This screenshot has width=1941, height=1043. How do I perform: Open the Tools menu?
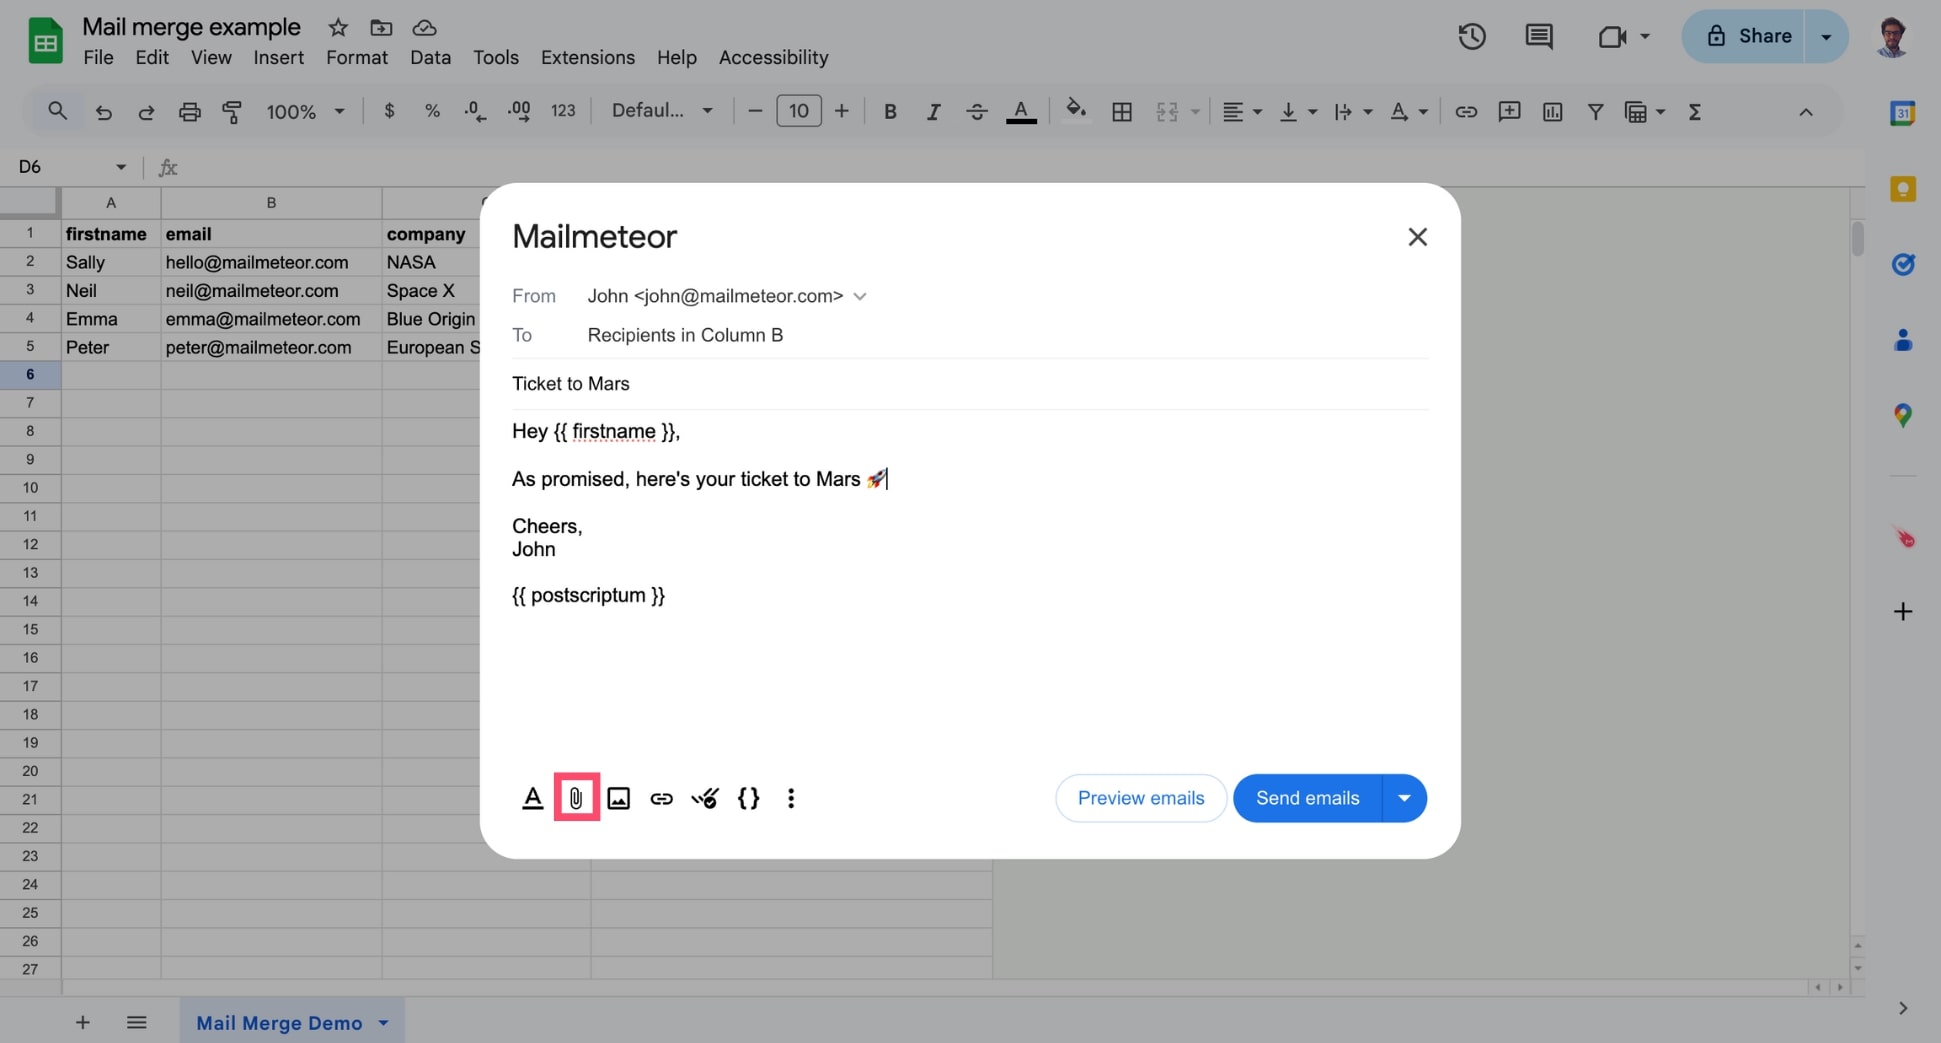pos(496,58)
